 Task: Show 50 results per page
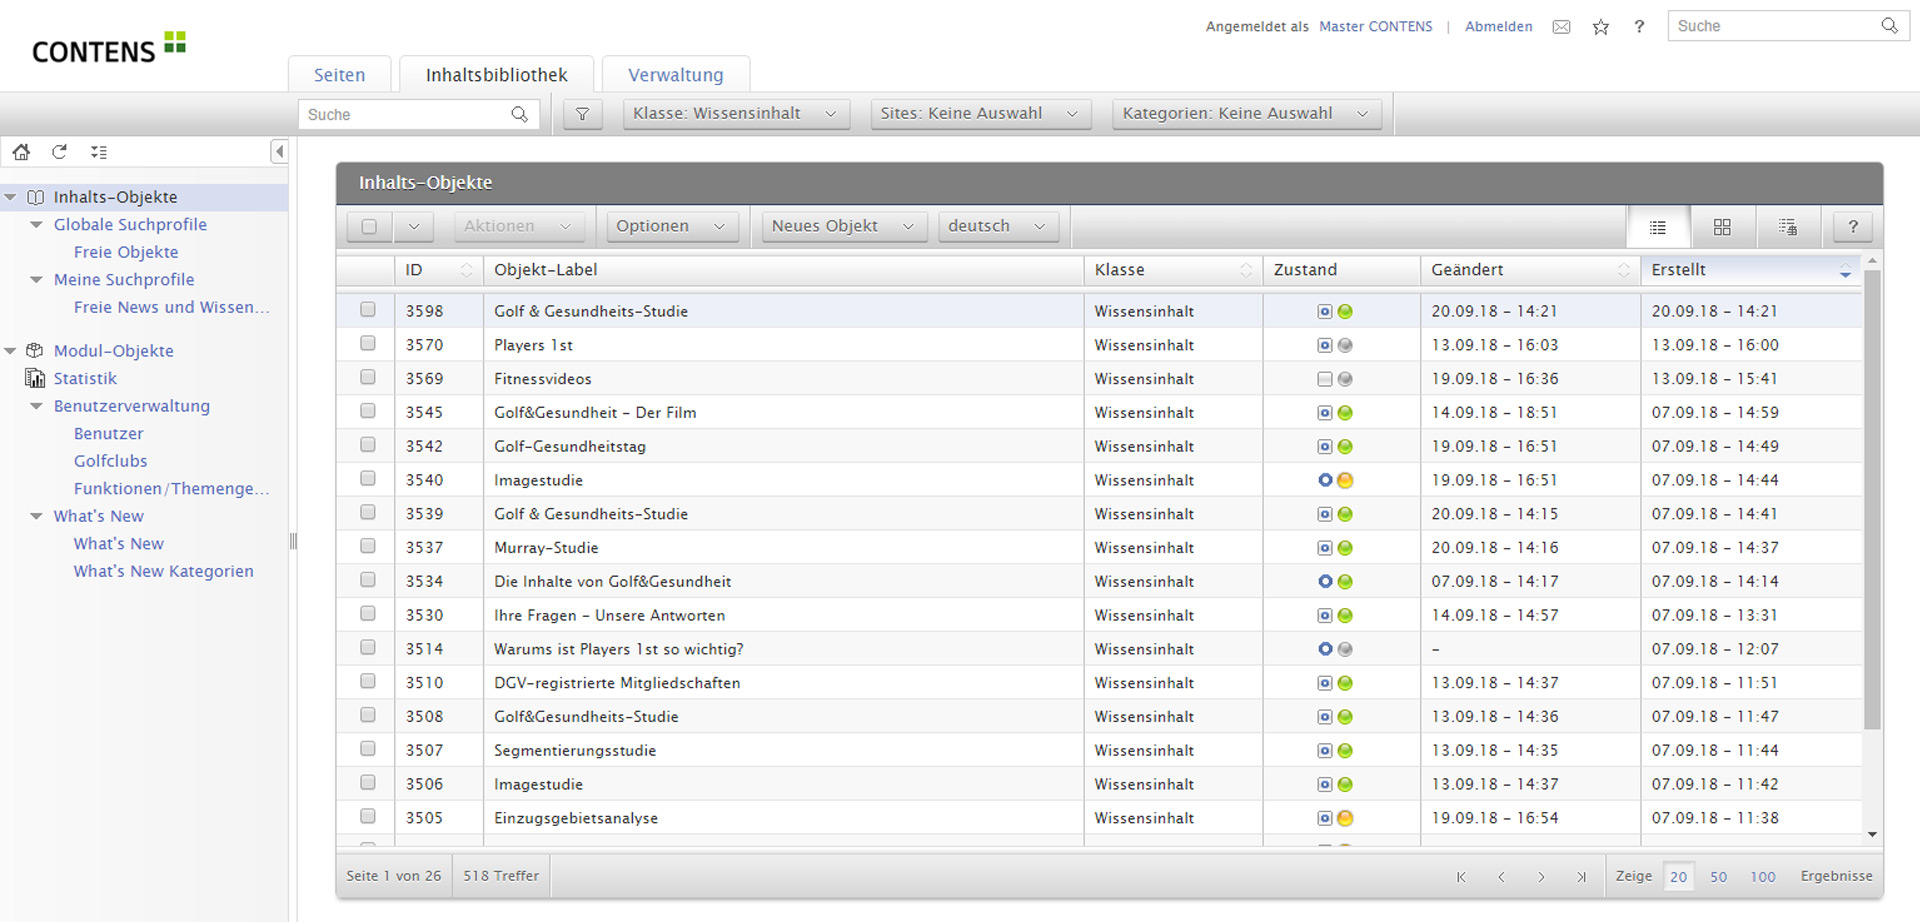coord(1718,877)
